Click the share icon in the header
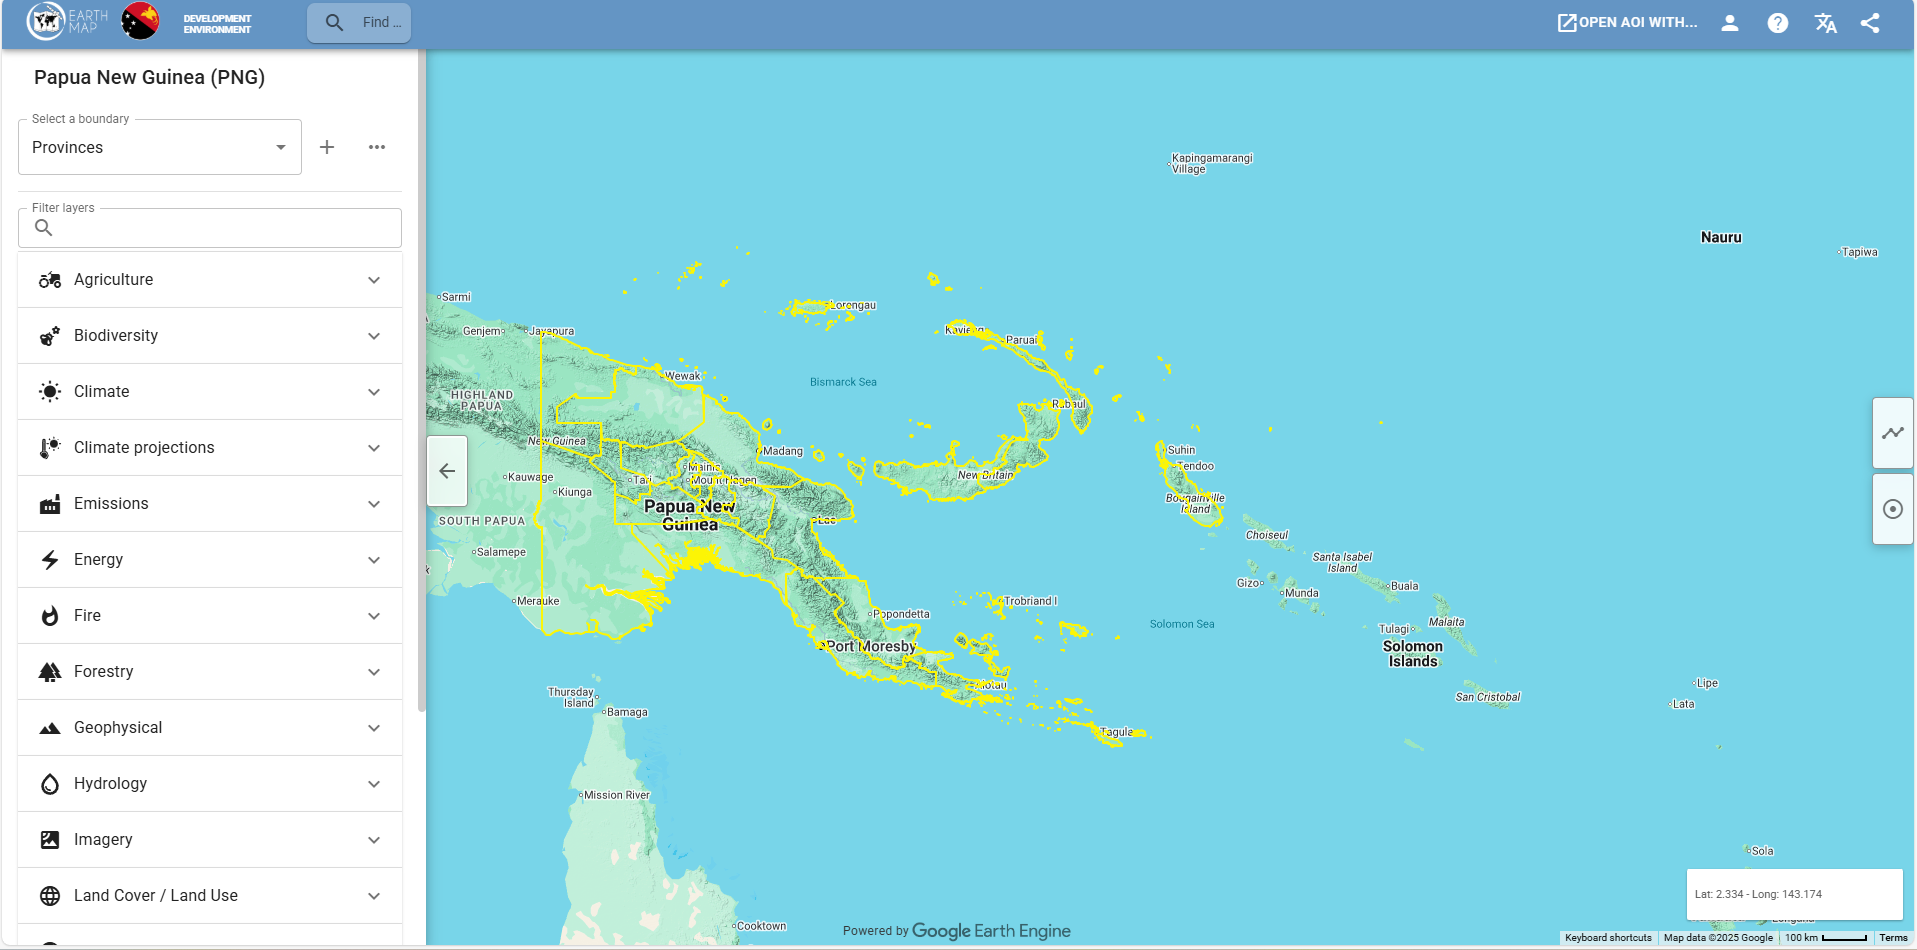The image size is (1917, 950). 1870,22
